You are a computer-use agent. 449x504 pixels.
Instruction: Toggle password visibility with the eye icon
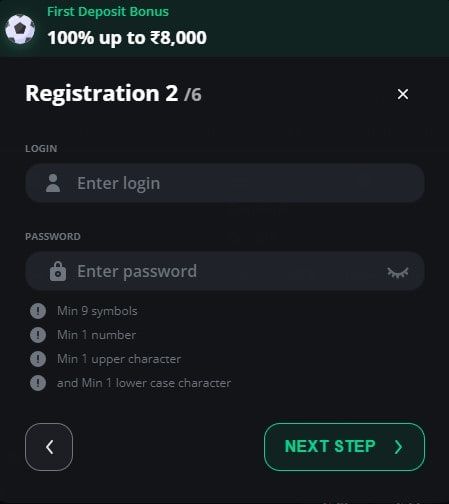(x=398, y=272)
